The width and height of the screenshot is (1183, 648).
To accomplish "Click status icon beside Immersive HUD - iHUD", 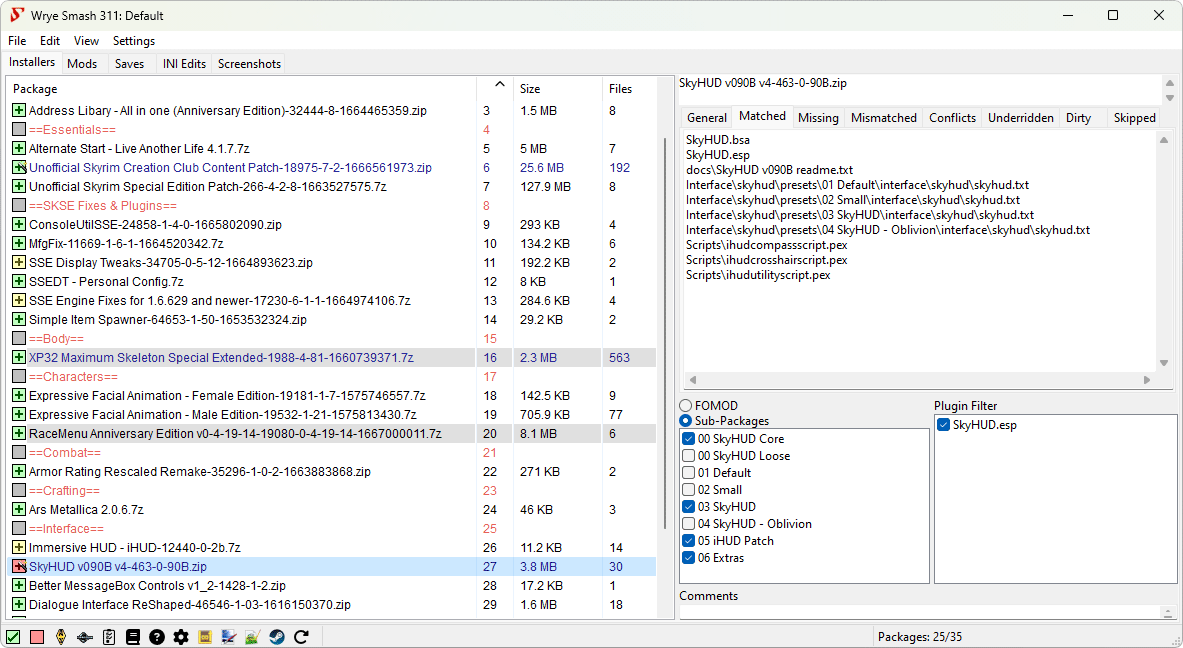I will point(20,548).
